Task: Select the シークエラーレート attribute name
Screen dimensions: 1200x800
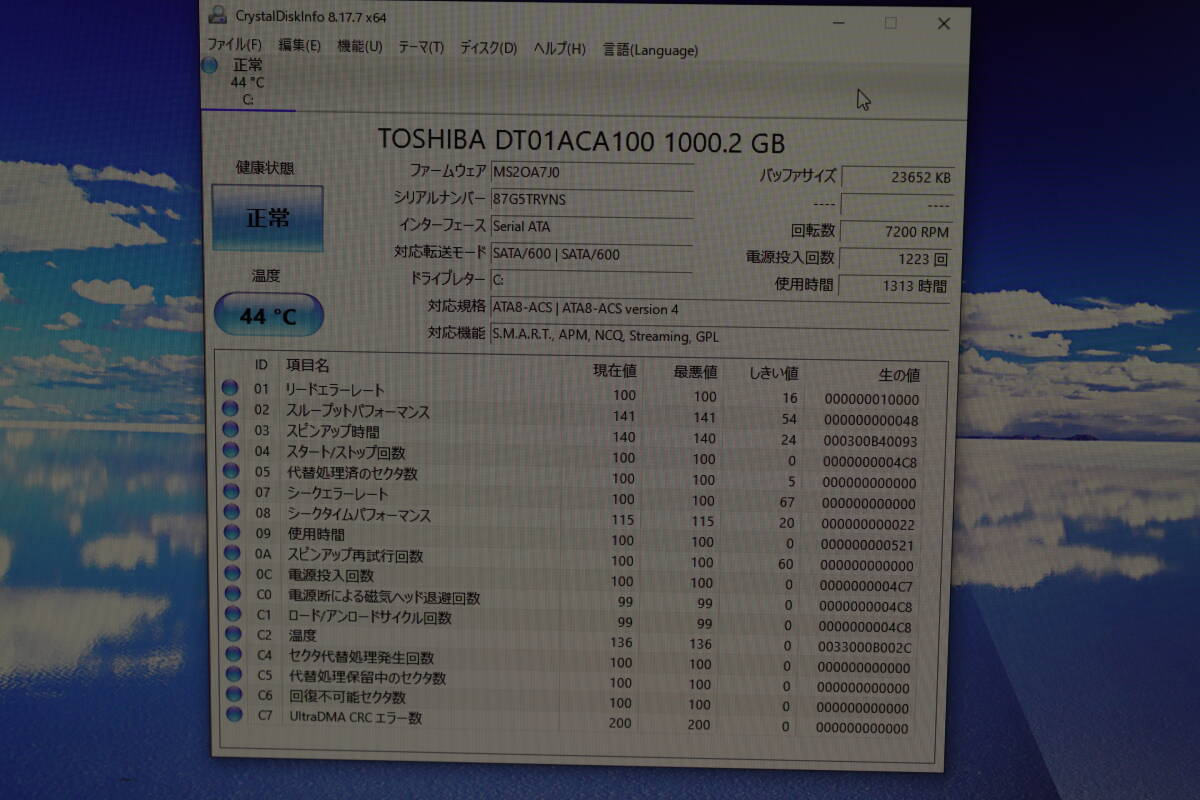Action: [337, 493]
